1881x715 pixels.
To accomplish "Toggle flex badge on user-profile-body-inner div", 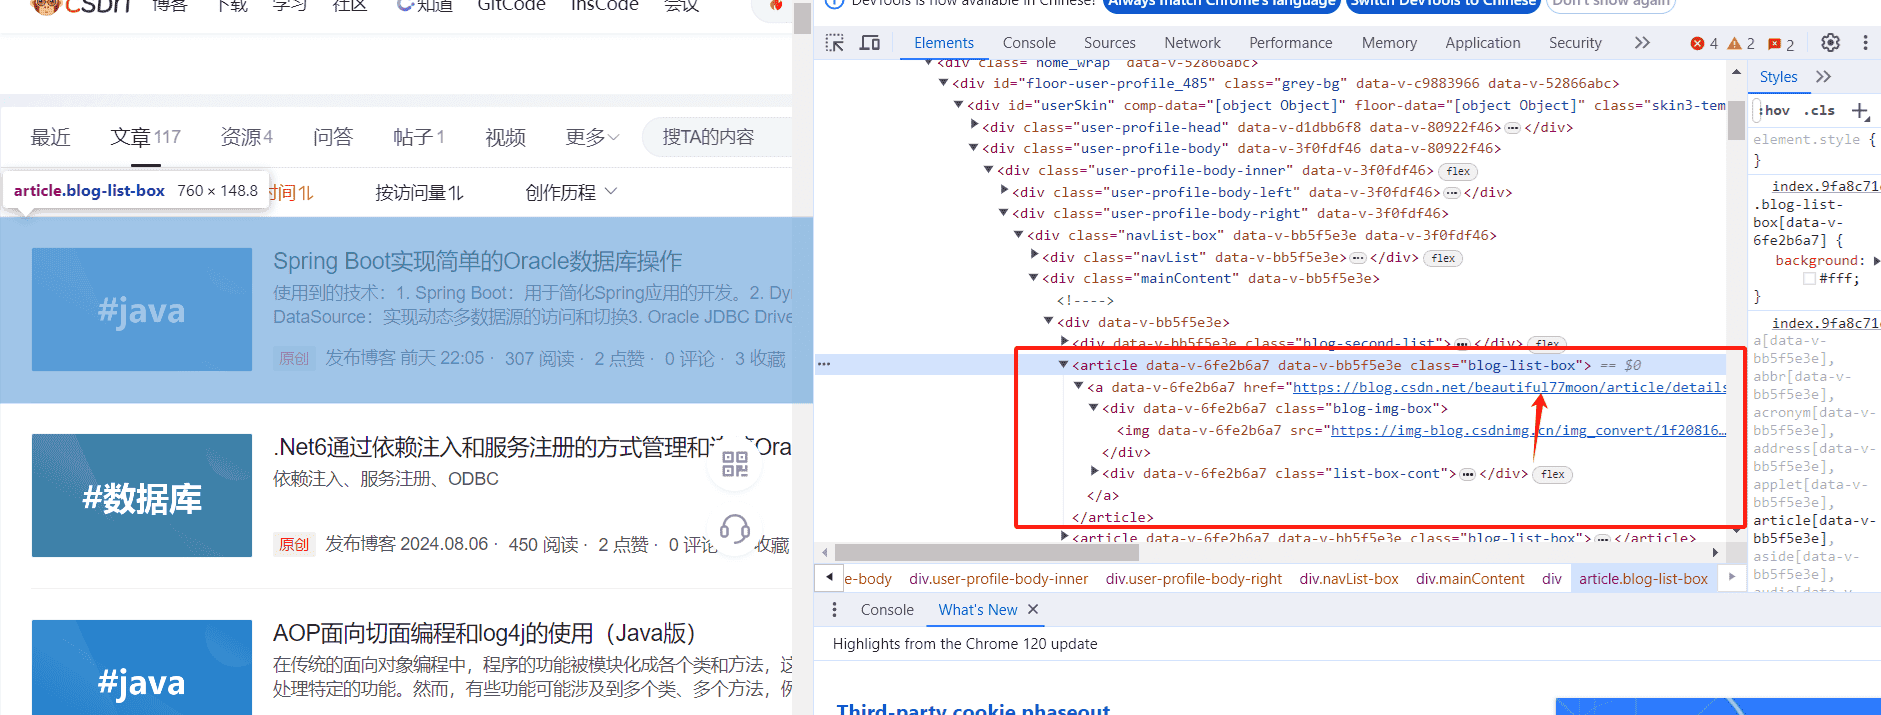I will [1459, 171].
